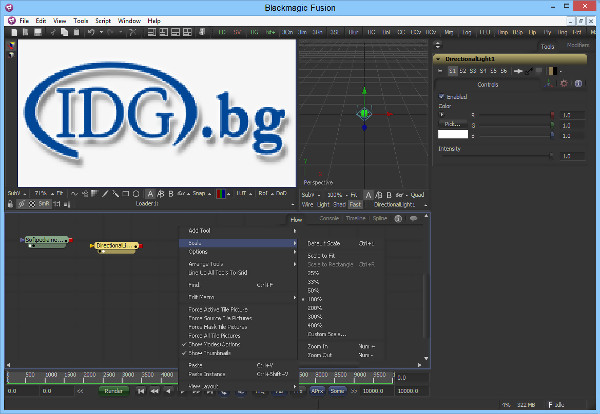
Task: Toggle Light option in 3D viewer
Action: tap(323, 205)
